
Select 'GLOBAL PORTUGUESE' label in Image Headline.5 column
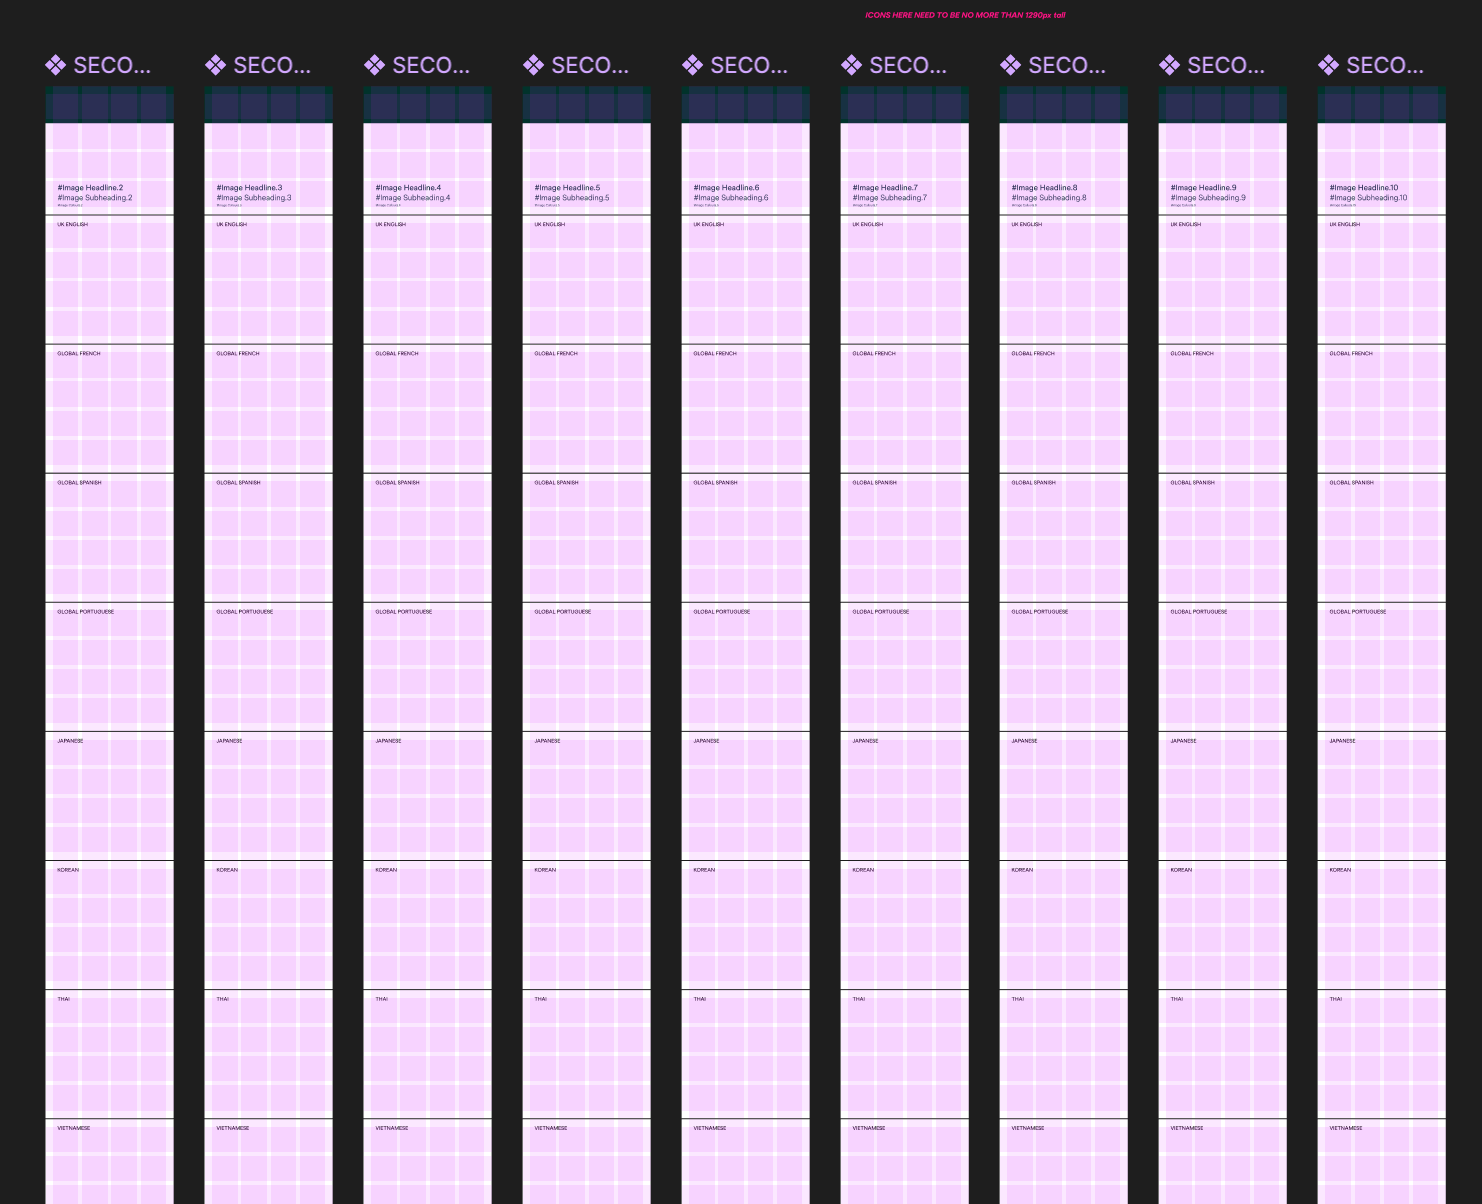[x=563, y=611]
